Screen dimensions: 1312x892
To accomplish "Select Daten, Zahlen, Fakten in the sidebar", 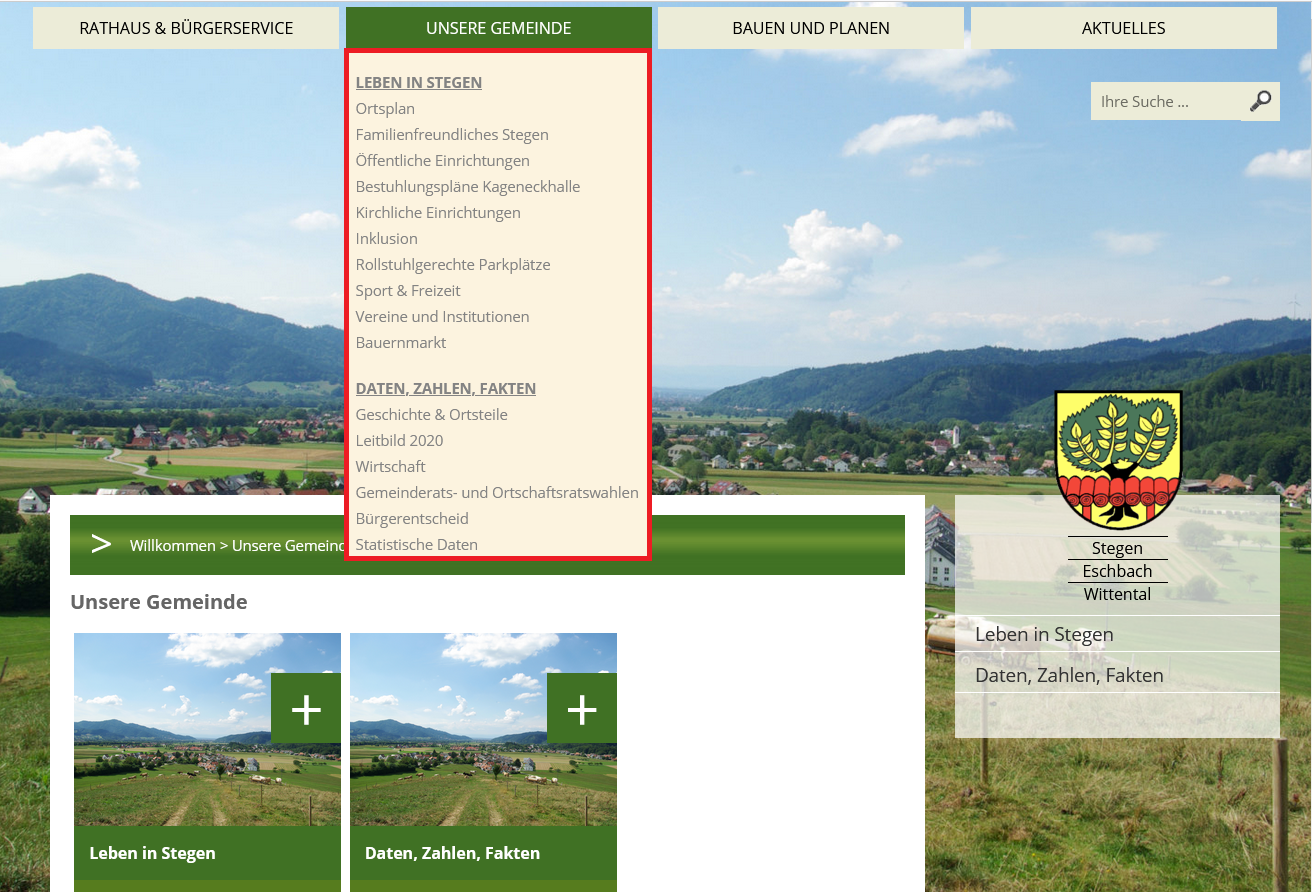I will (1069, 675).
